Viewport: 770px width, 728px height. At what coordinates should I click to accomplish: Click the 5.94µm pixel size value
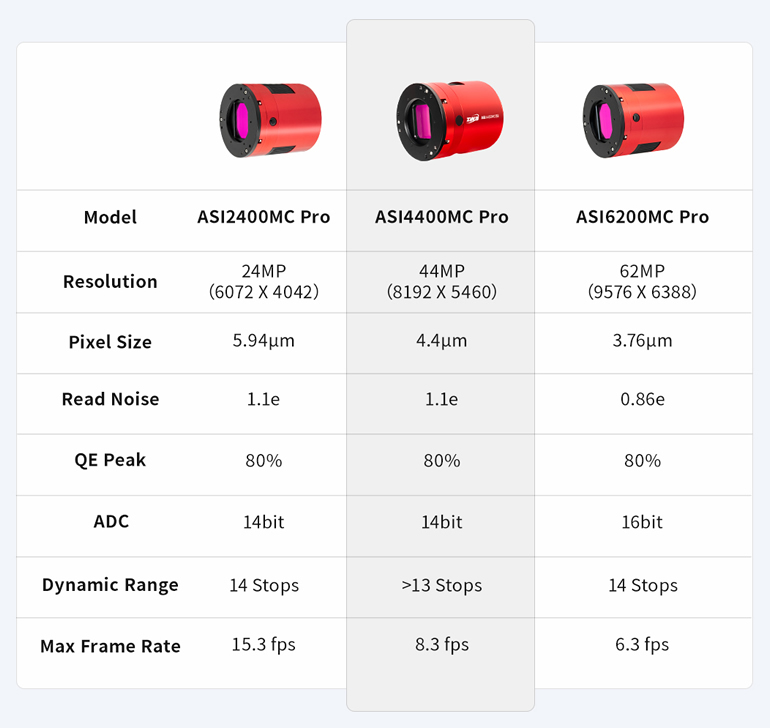click(263, 341)
